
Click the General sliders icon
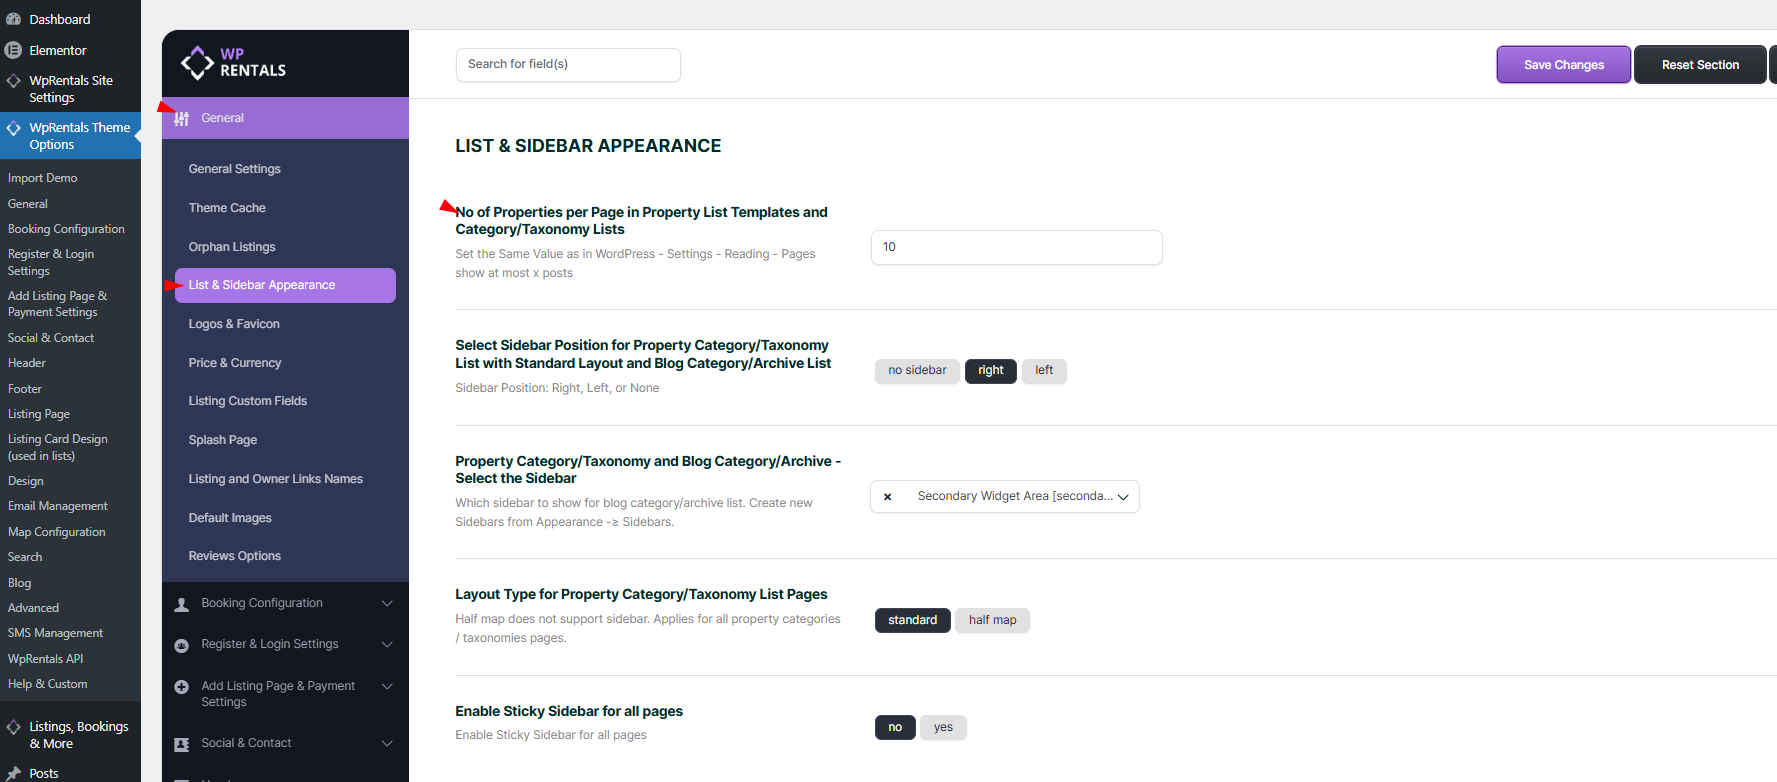182,119
